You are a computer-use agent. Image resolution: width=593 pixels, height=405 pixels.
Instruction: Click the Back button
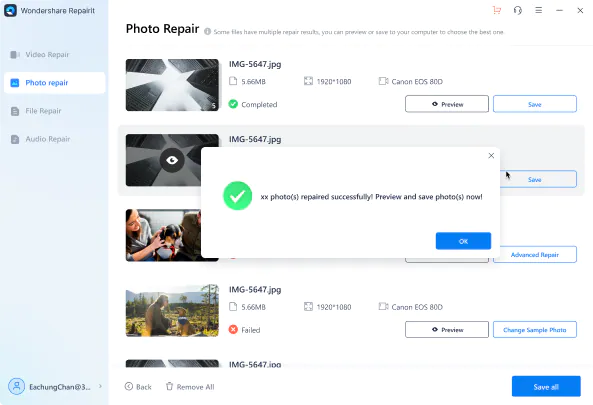coord(138,386)
